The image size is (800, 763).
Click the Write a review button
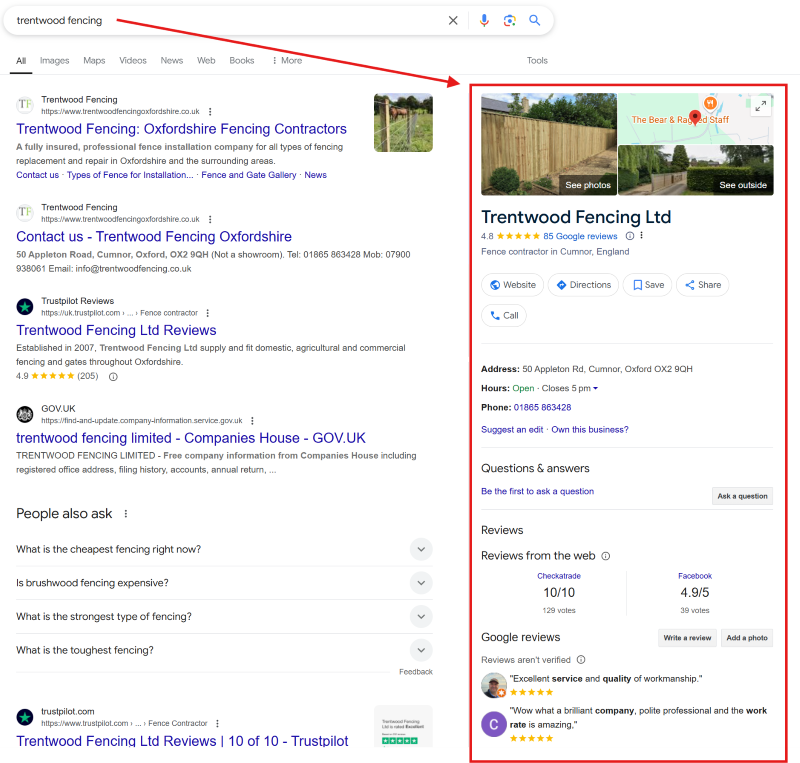687,638
